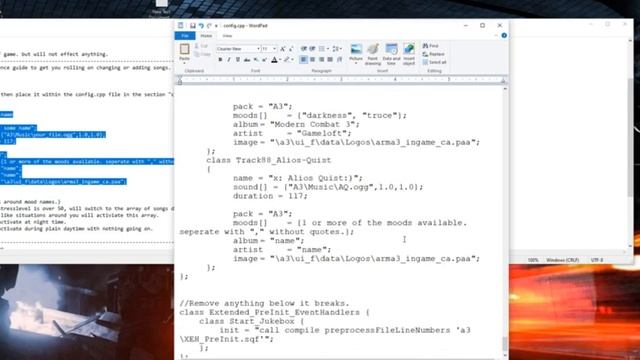This screenshot has width=640, height=360.
Task: Toggle subscript formatting
Action: [x=256, y=60]
